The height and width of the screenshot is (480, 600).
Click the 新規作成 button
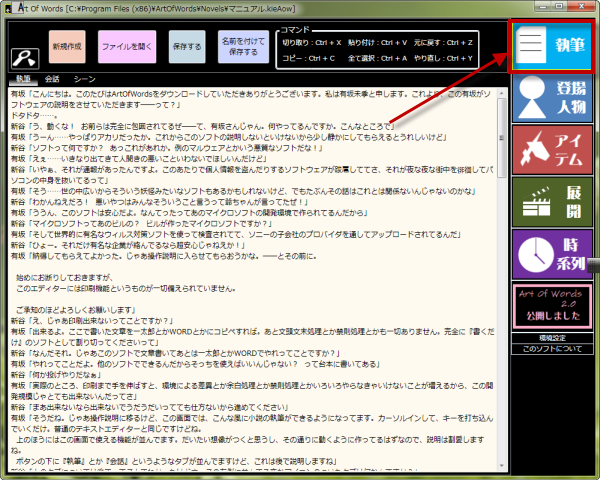(x=68, y=47)
